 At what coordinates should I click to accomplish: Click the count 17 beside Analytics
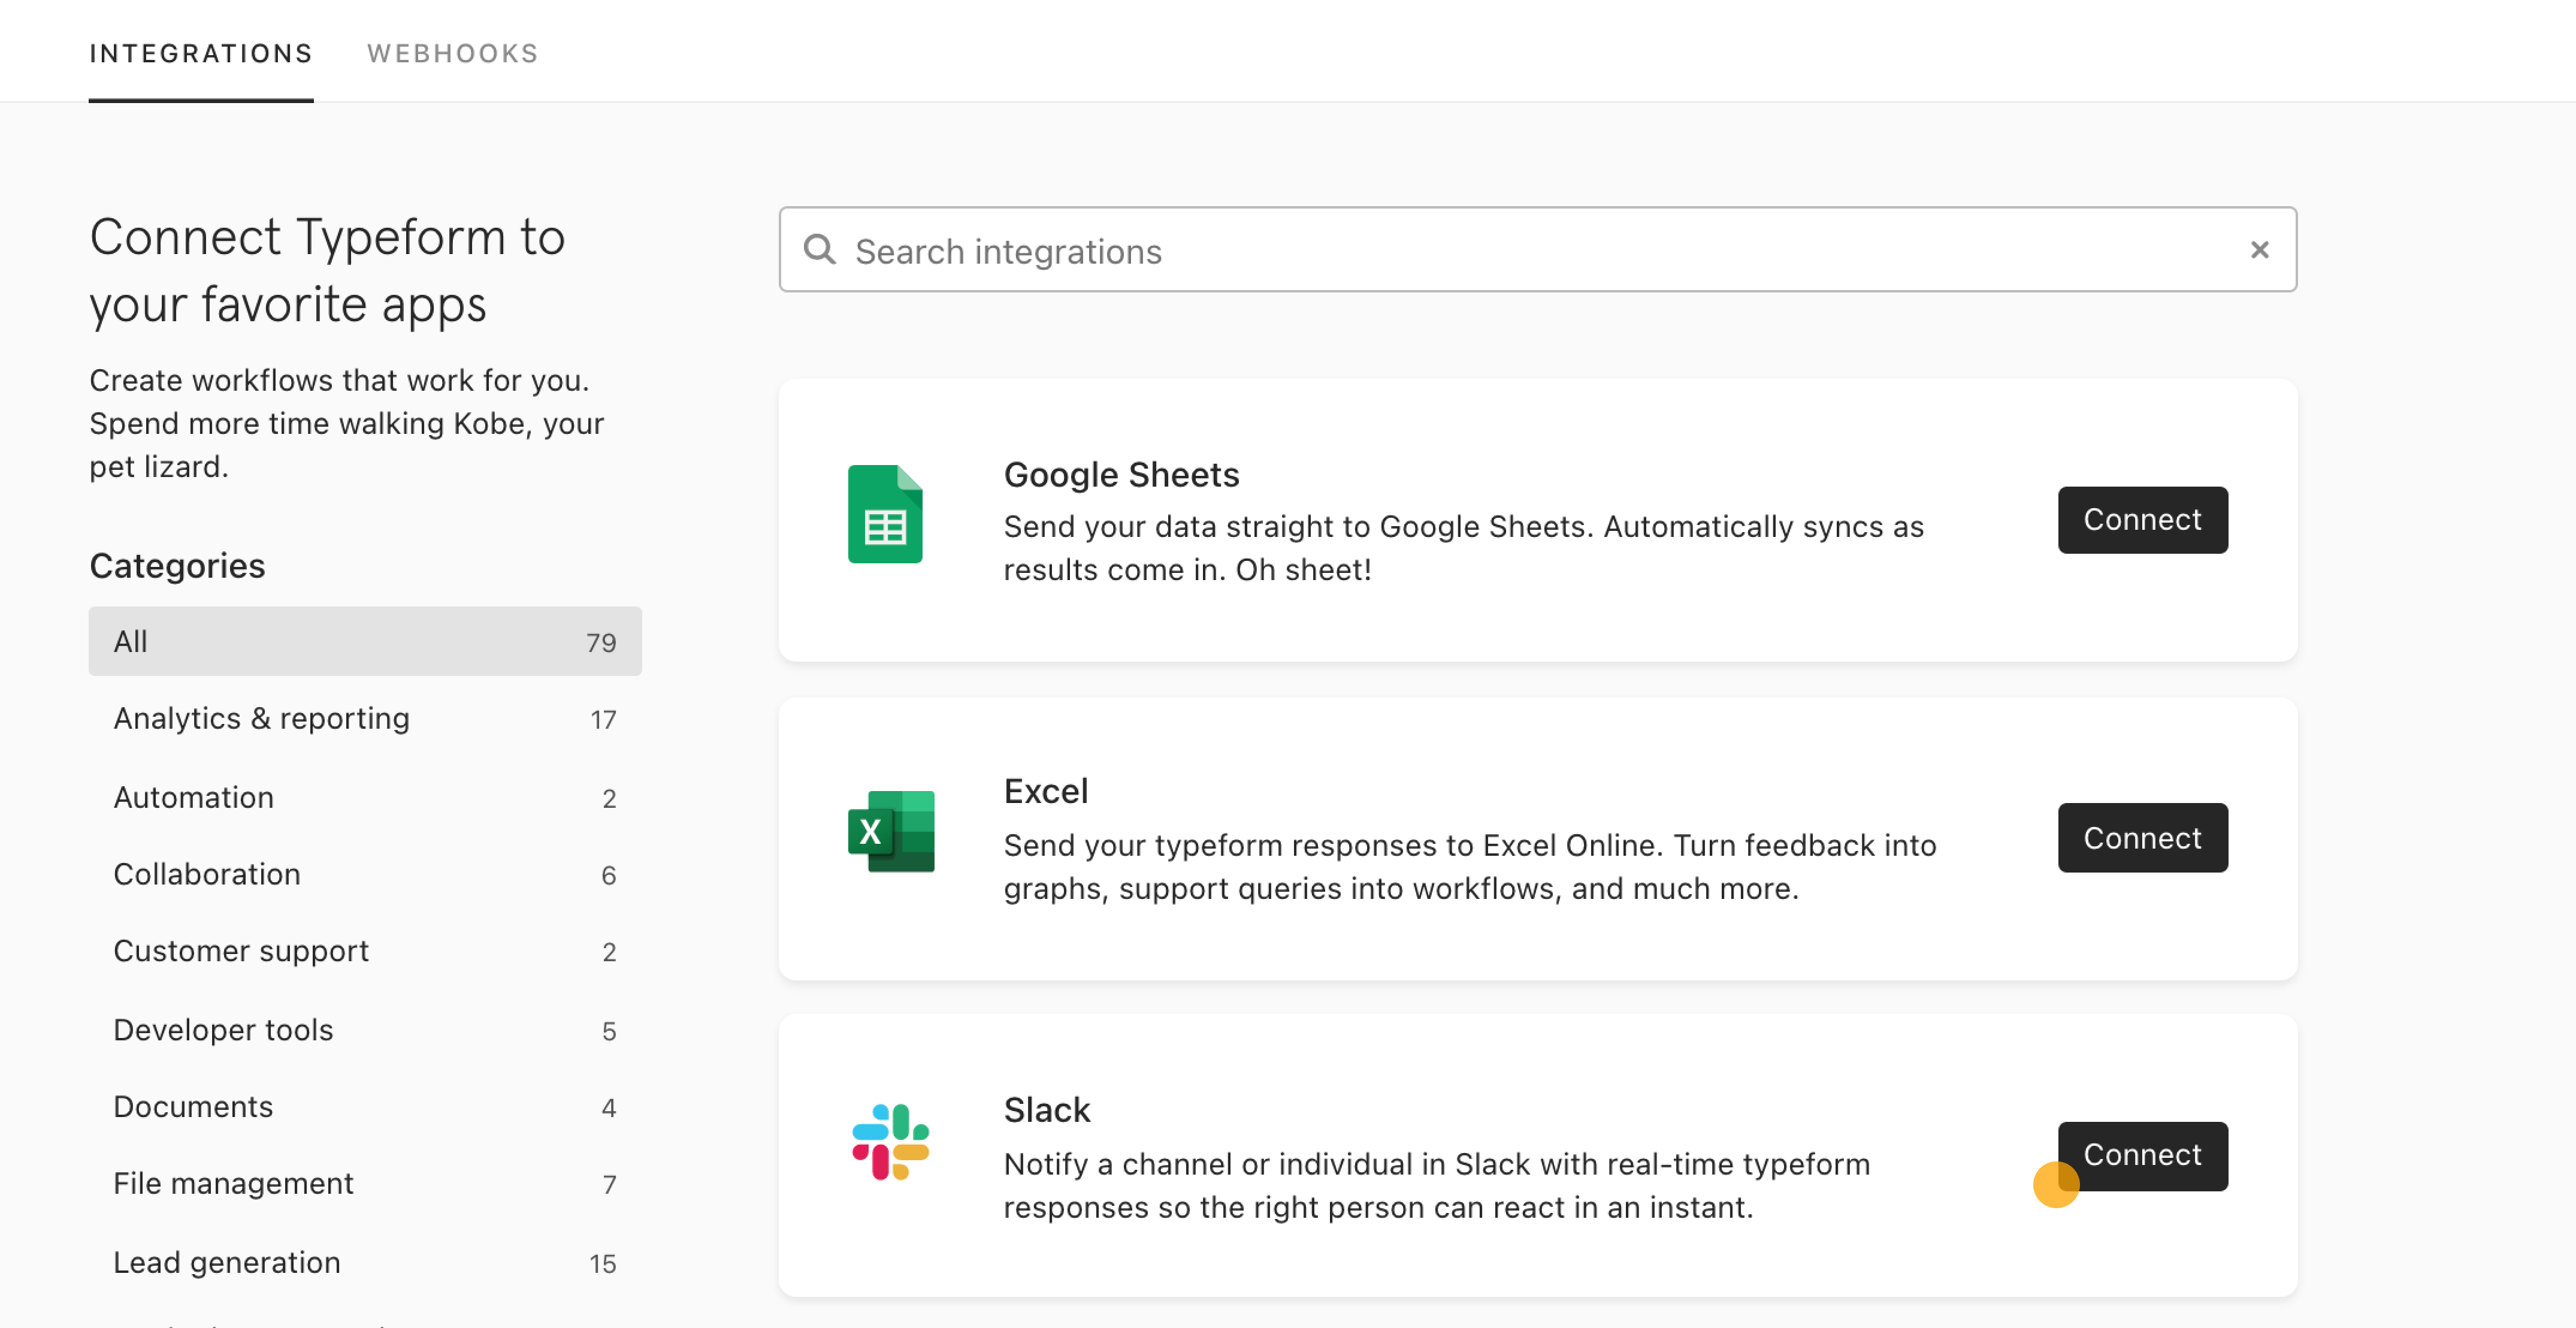pos(603,720)
